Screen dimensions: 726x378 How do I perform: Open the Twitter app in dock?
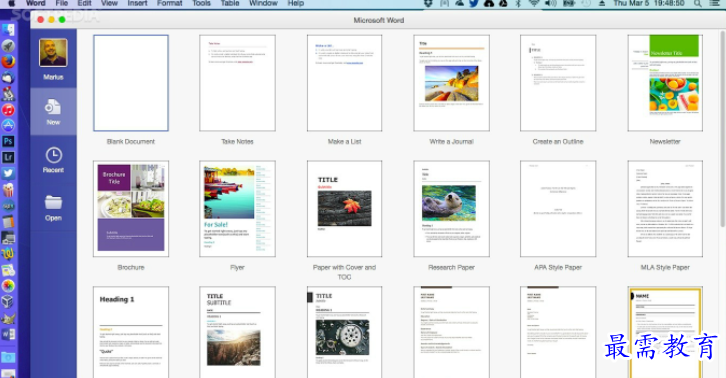(8, 173)
